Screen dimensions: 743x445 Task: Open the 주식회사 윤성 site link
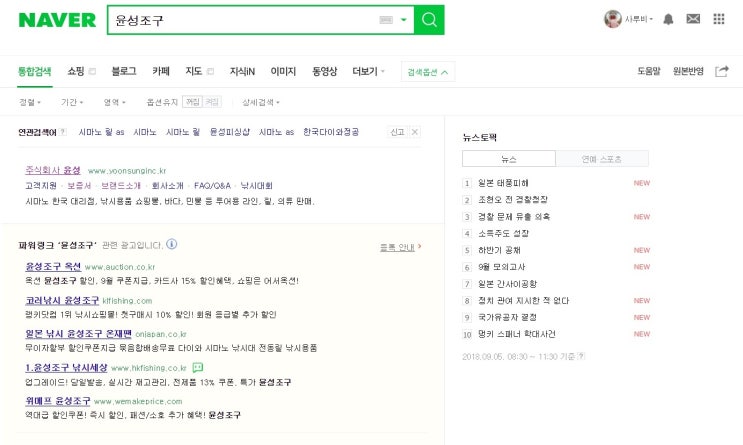coord(53,170)
